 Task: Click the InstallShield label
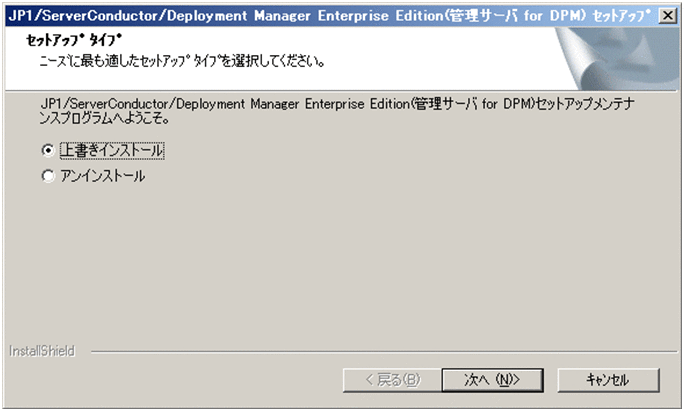[x=37, y=352]
